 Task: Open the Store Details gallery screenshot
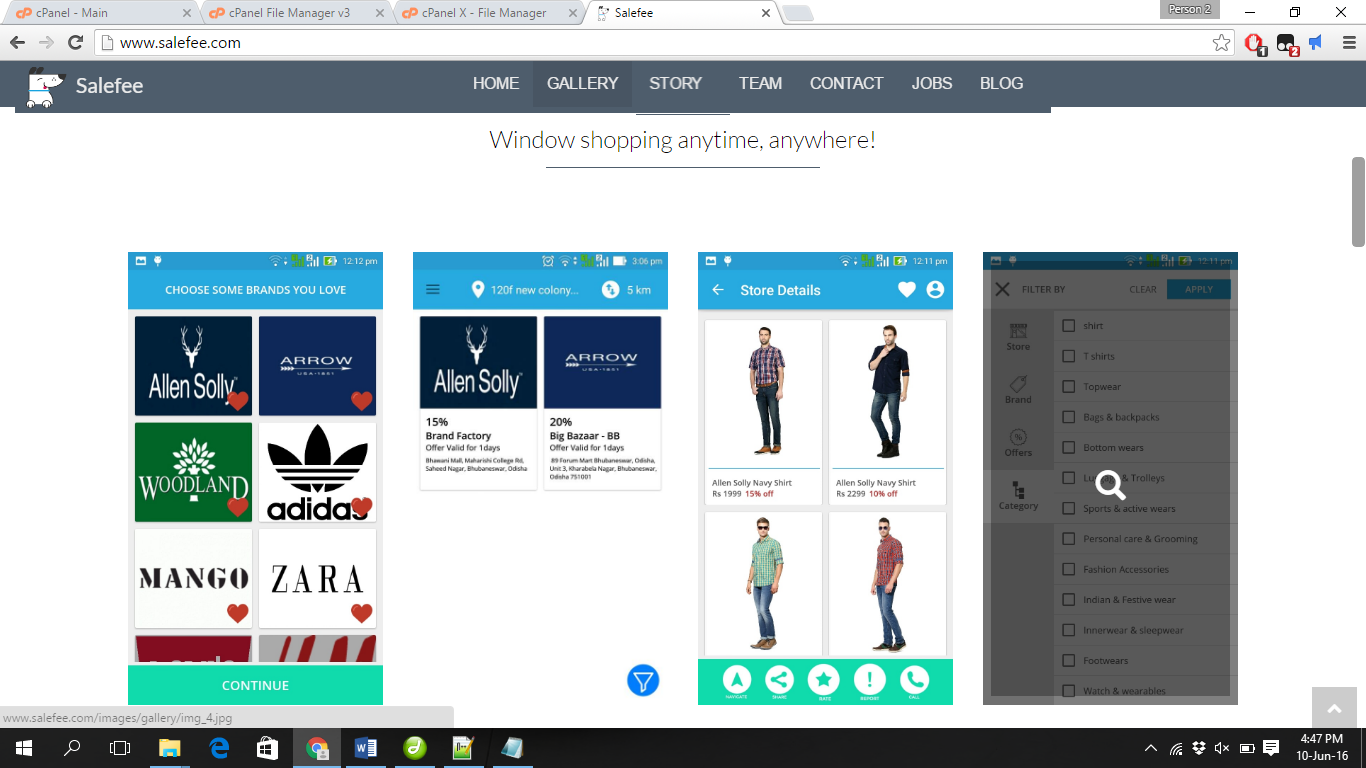[x=825, y=478]
